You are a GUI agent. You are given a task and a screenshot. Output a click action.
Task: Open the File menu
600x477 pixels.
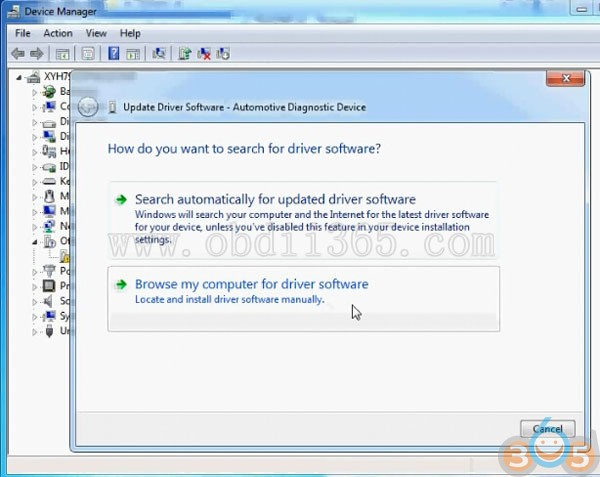23,33
